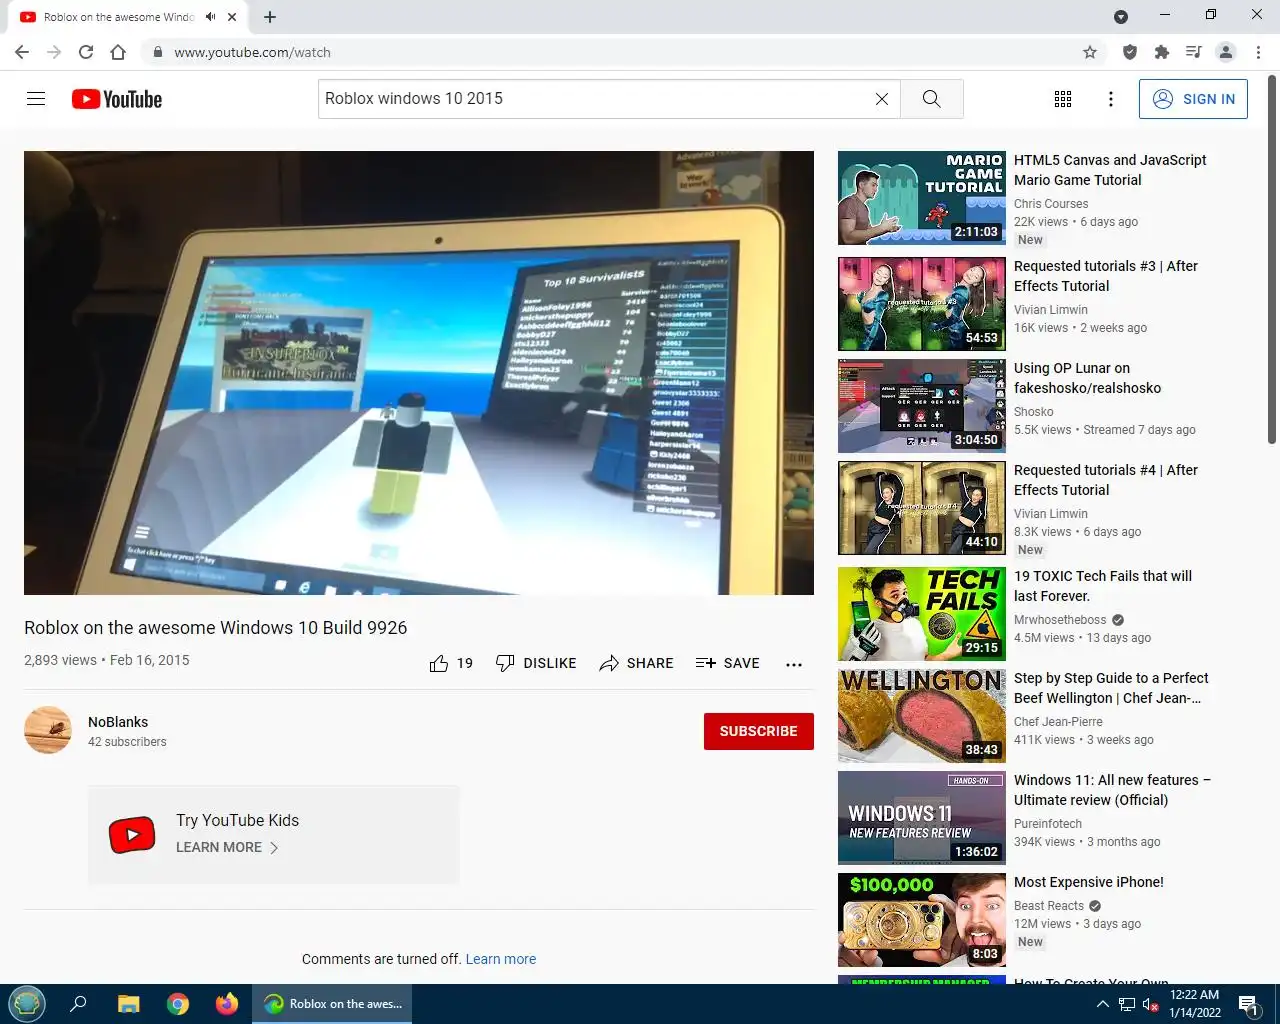Open taskbar search magnifier
The height and width of the screenshot is (1024, 1280).
tap(78, 1004)
